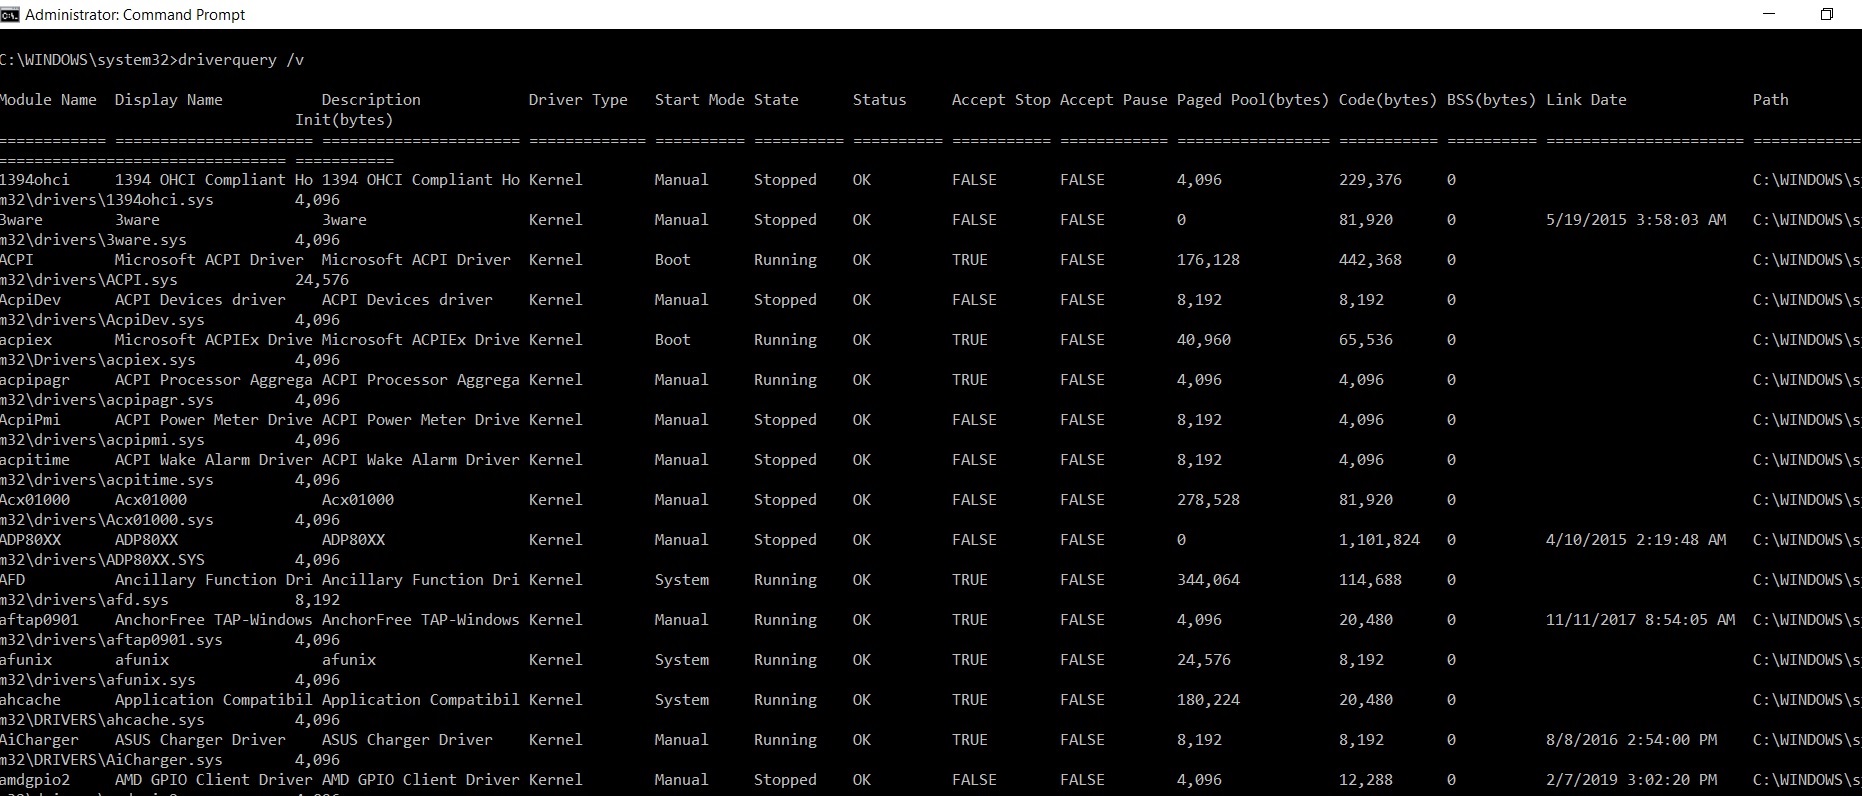Click 'ACPI Wake Alarm Driver' display name
The width and height of the screenshot is (1862, 796).
(213, 460)
